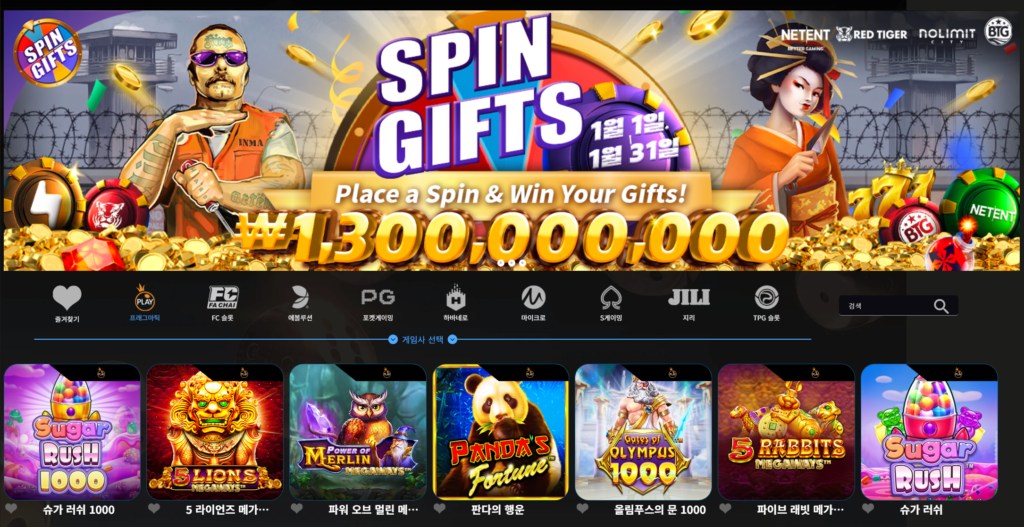Click into the 검색 search field
The width and height of the screenshot is (1024, 527).
click(886, 306)
